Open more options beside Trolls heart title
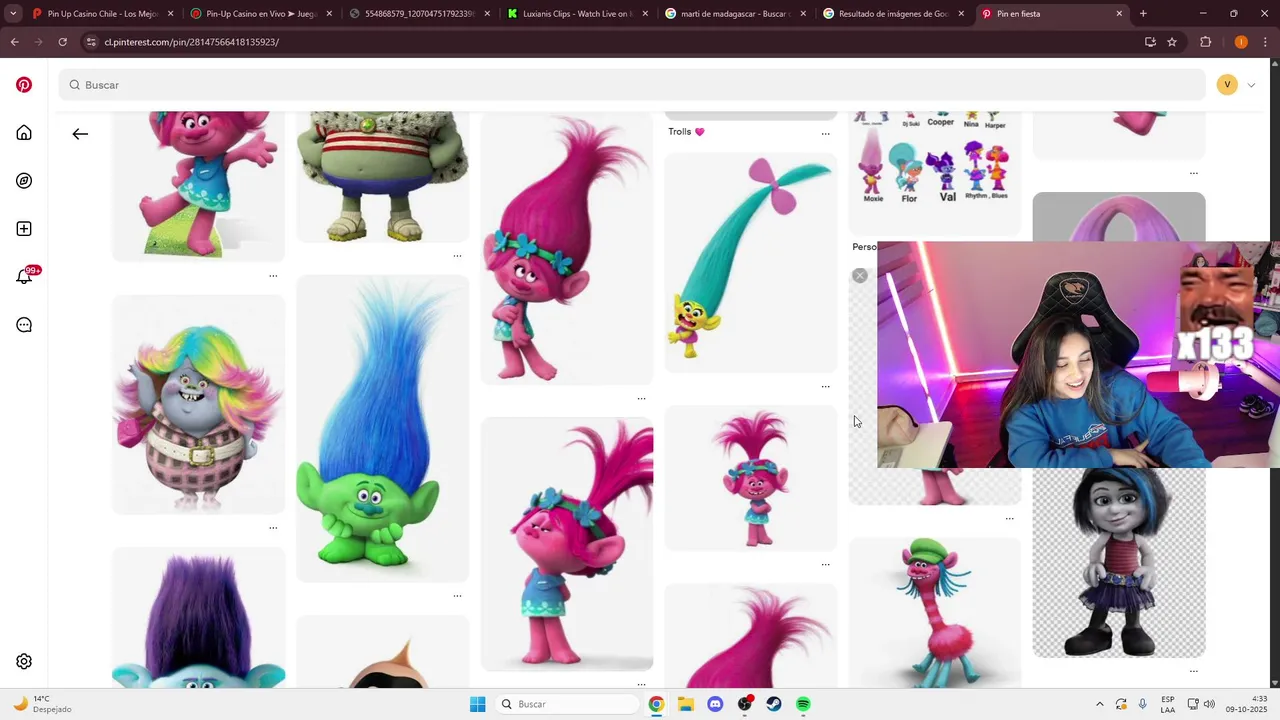Viewport: 1280px width, 720px height. [x=825, y=133]
